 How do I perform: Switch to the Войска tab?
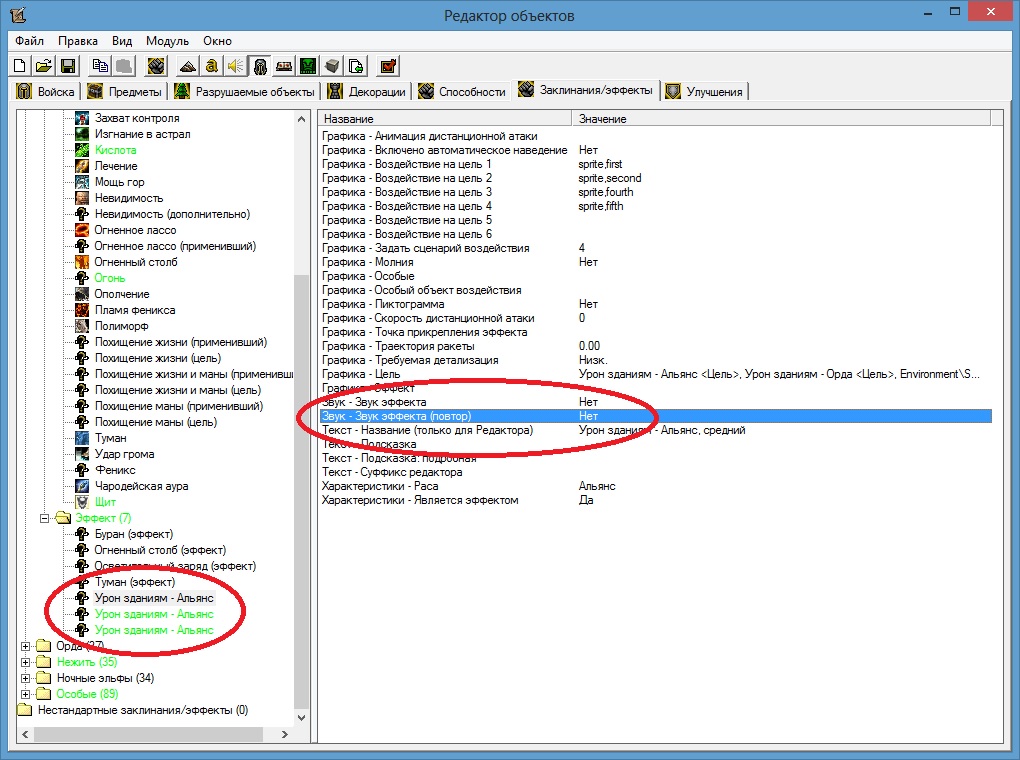(46, 91)
